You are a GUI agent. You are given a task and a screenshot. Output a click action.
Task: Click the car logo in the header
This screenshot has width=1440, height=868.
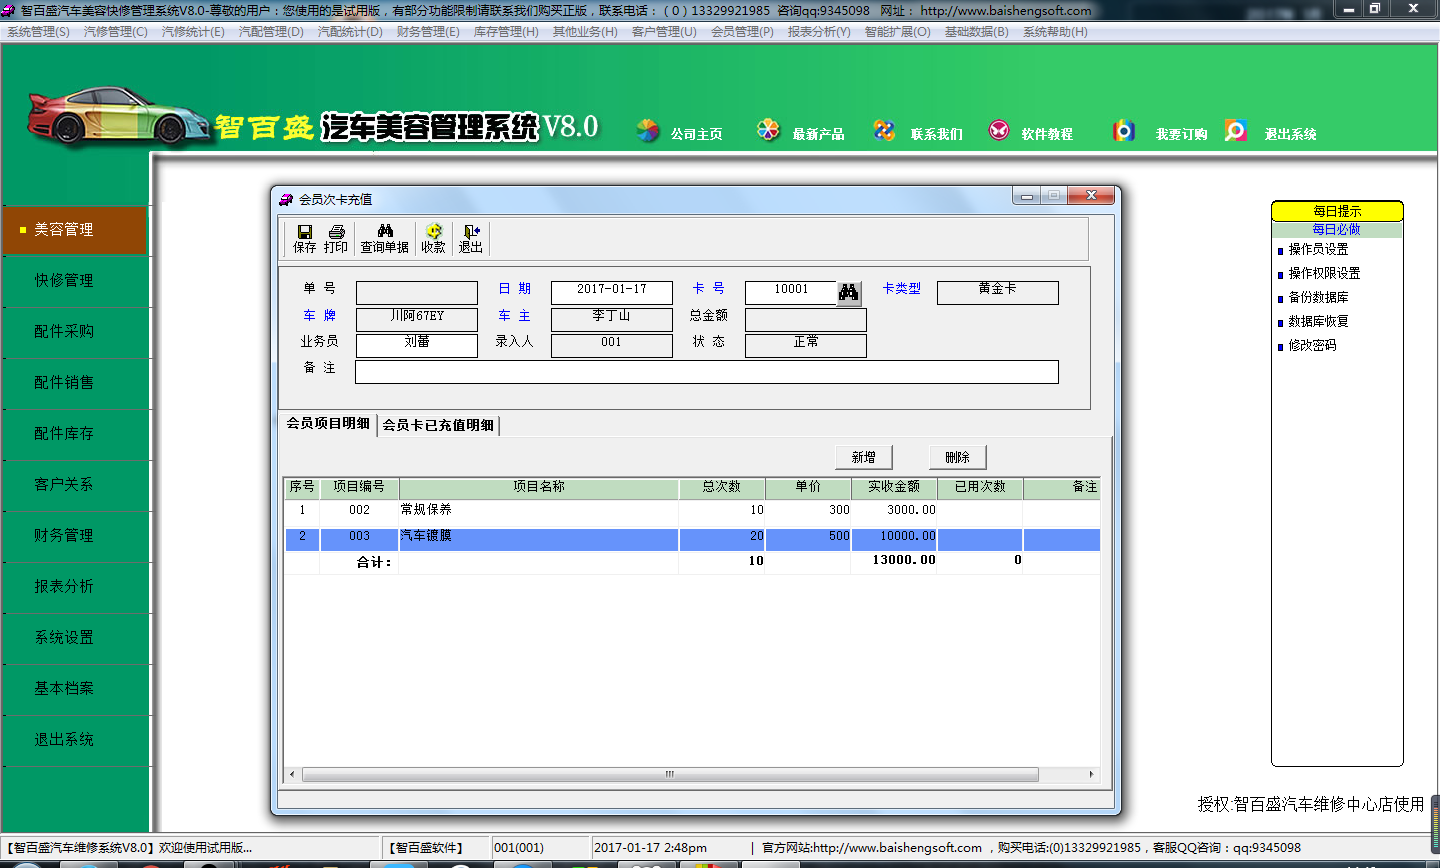click(118, 116)
